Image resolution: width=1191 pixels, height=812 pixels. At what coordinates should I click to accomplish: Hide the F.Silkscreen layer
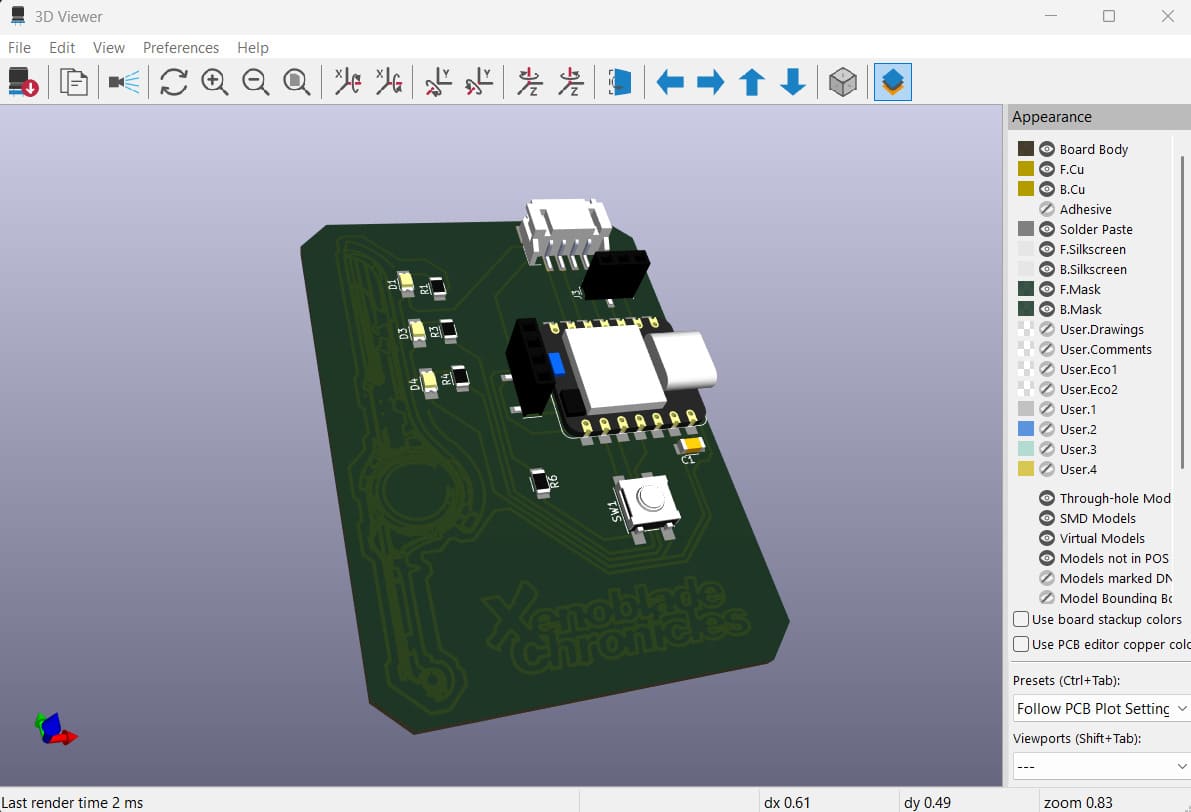tap(1046, 249)
